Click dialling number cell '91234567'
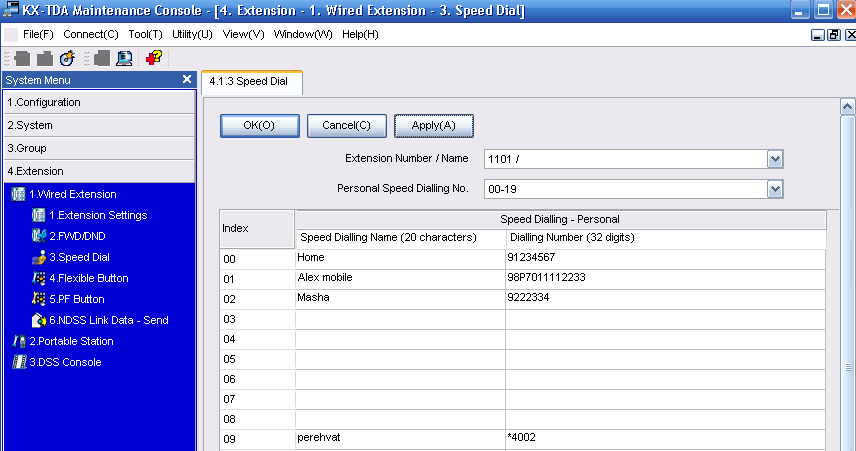Screen dimensions: 856x451 pyautogui.click(x=665, y=259)
